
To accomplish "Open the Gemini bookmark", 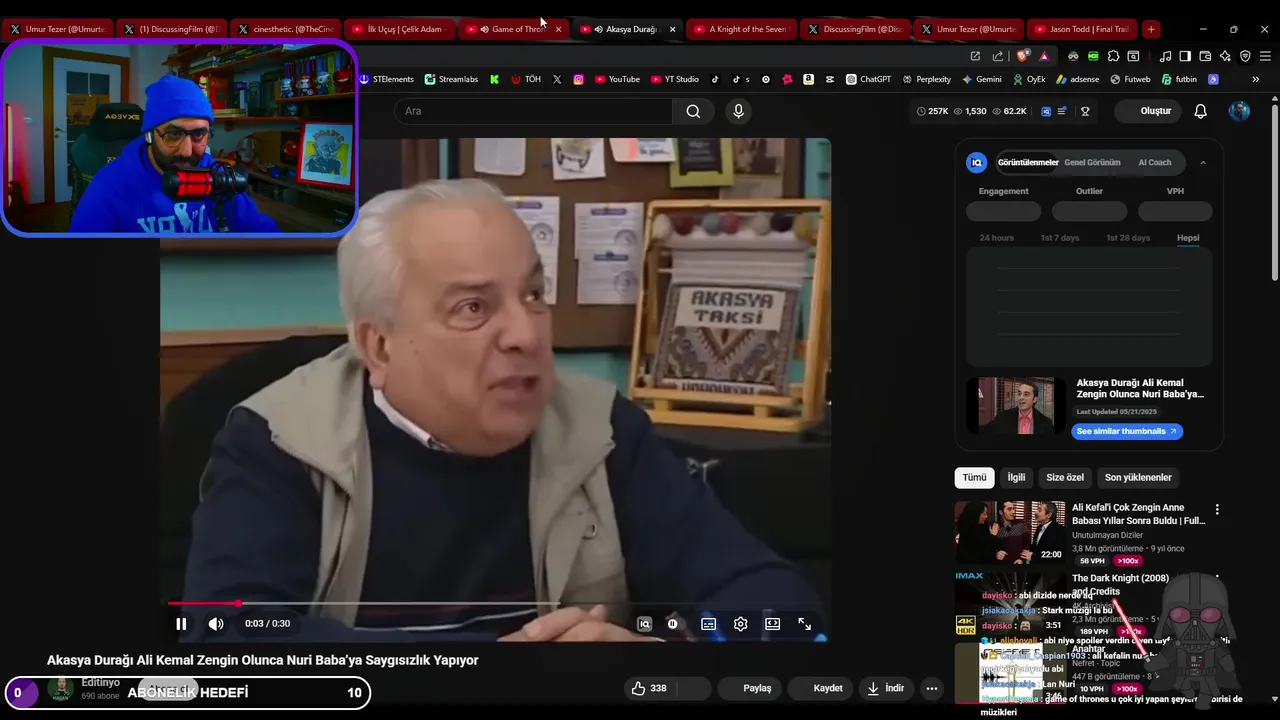I will pos(981,79).
